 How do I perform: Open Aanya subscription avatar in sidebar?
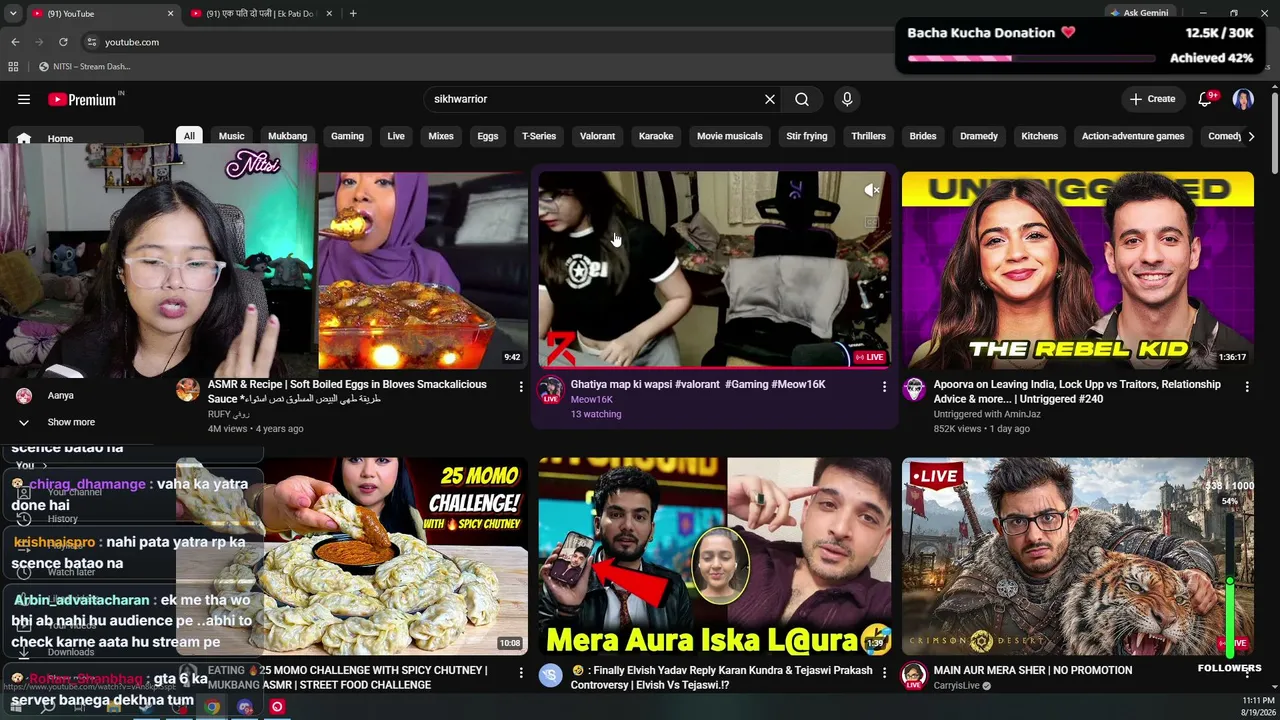coord(24,396)
